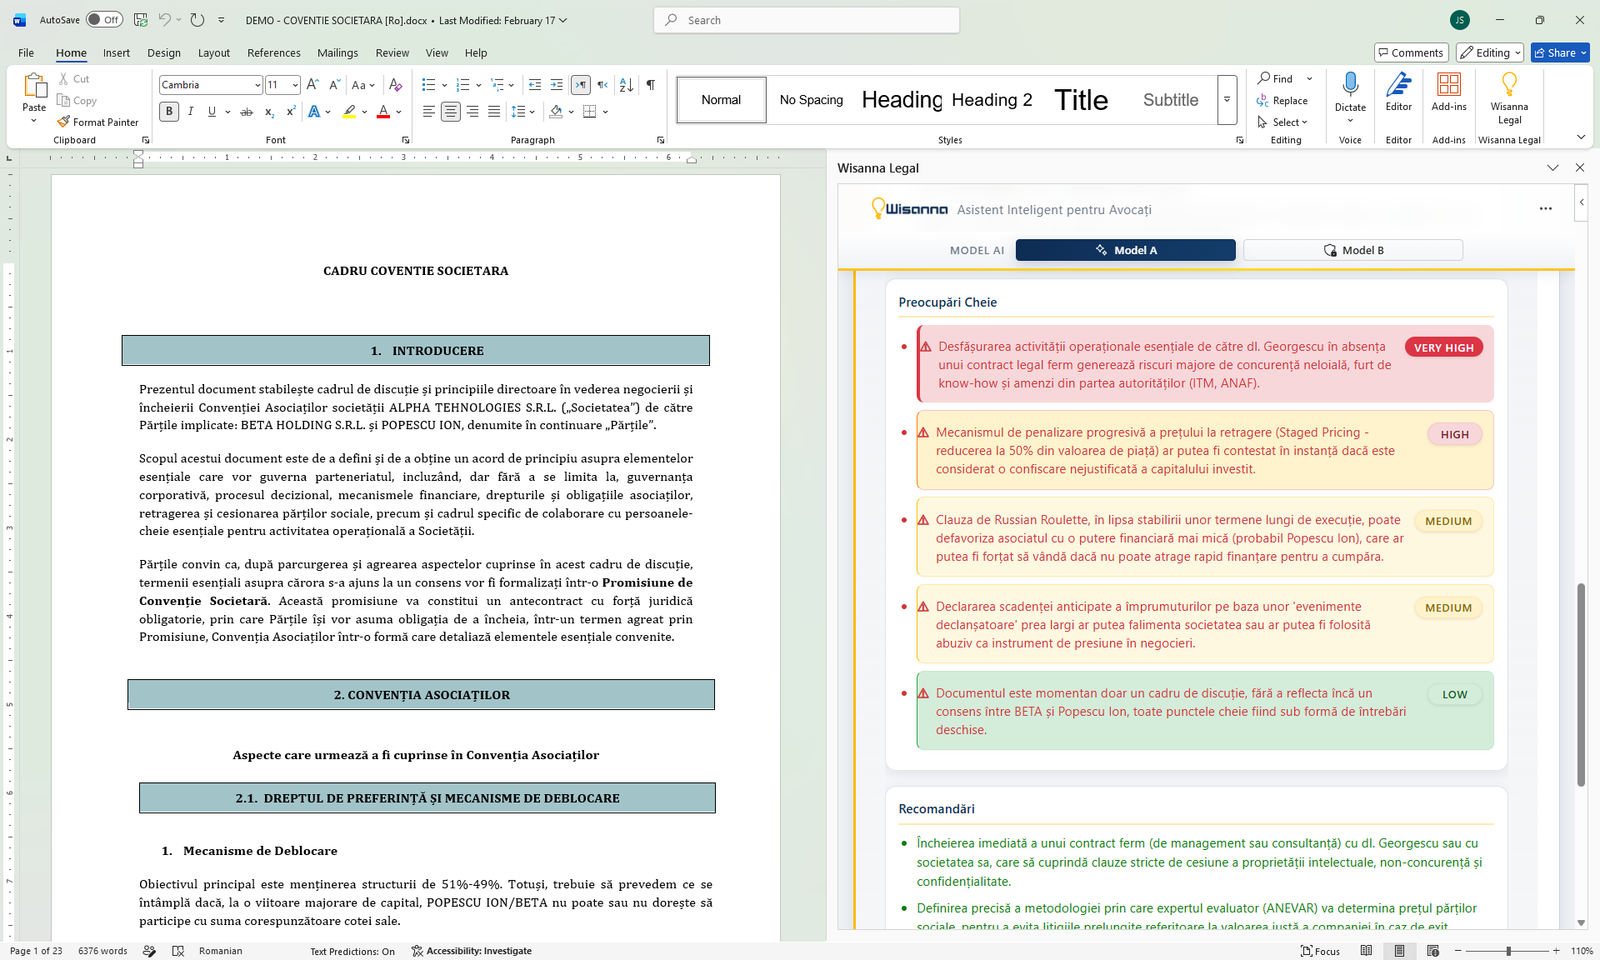Screen dimensions: 1600x960
Task: Toggle Focus mode in status bar
Action: point(1320,951)
